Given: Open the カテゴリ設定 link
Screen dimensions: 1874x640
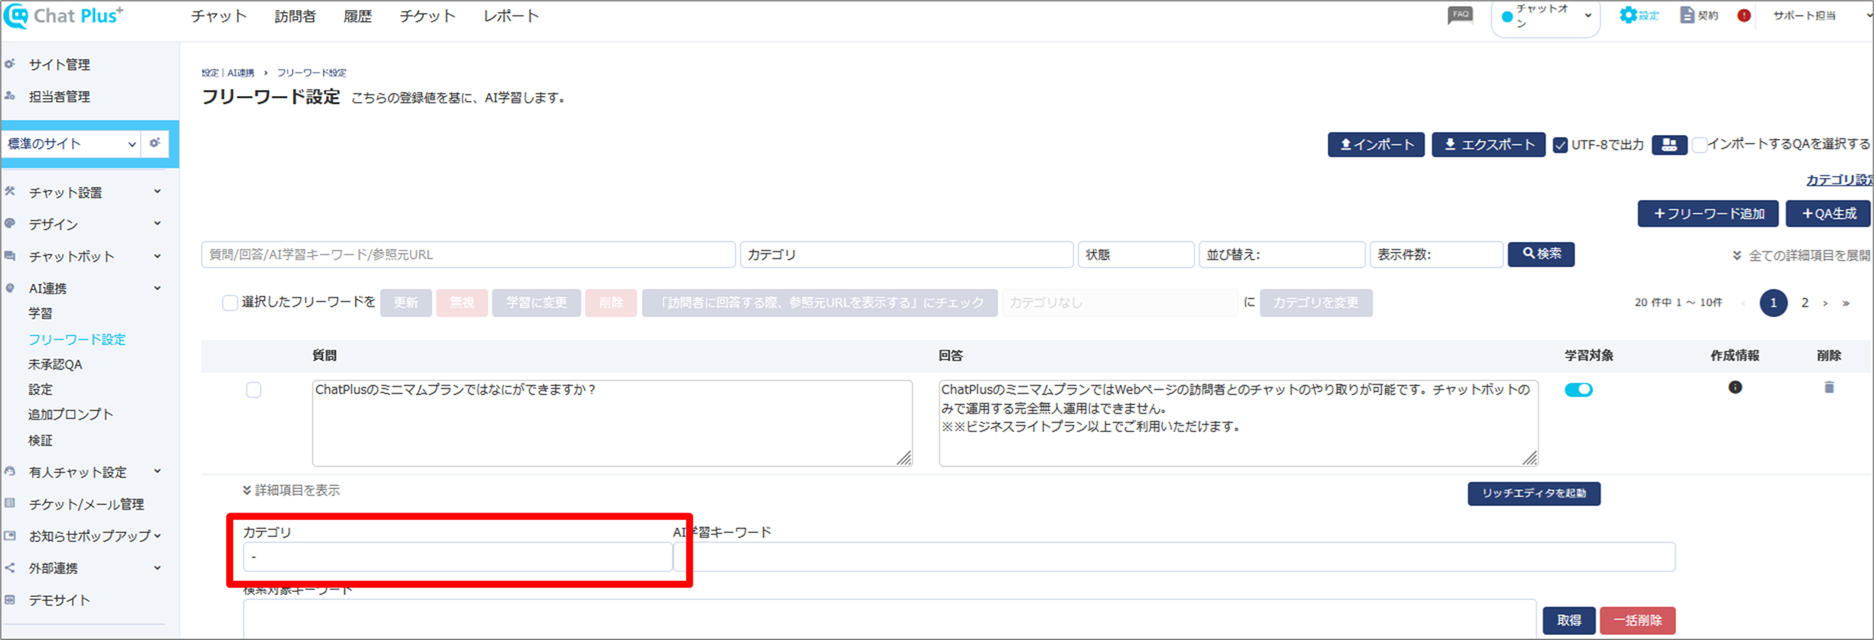Looking at the screenshot, I should coord(1839,180).
